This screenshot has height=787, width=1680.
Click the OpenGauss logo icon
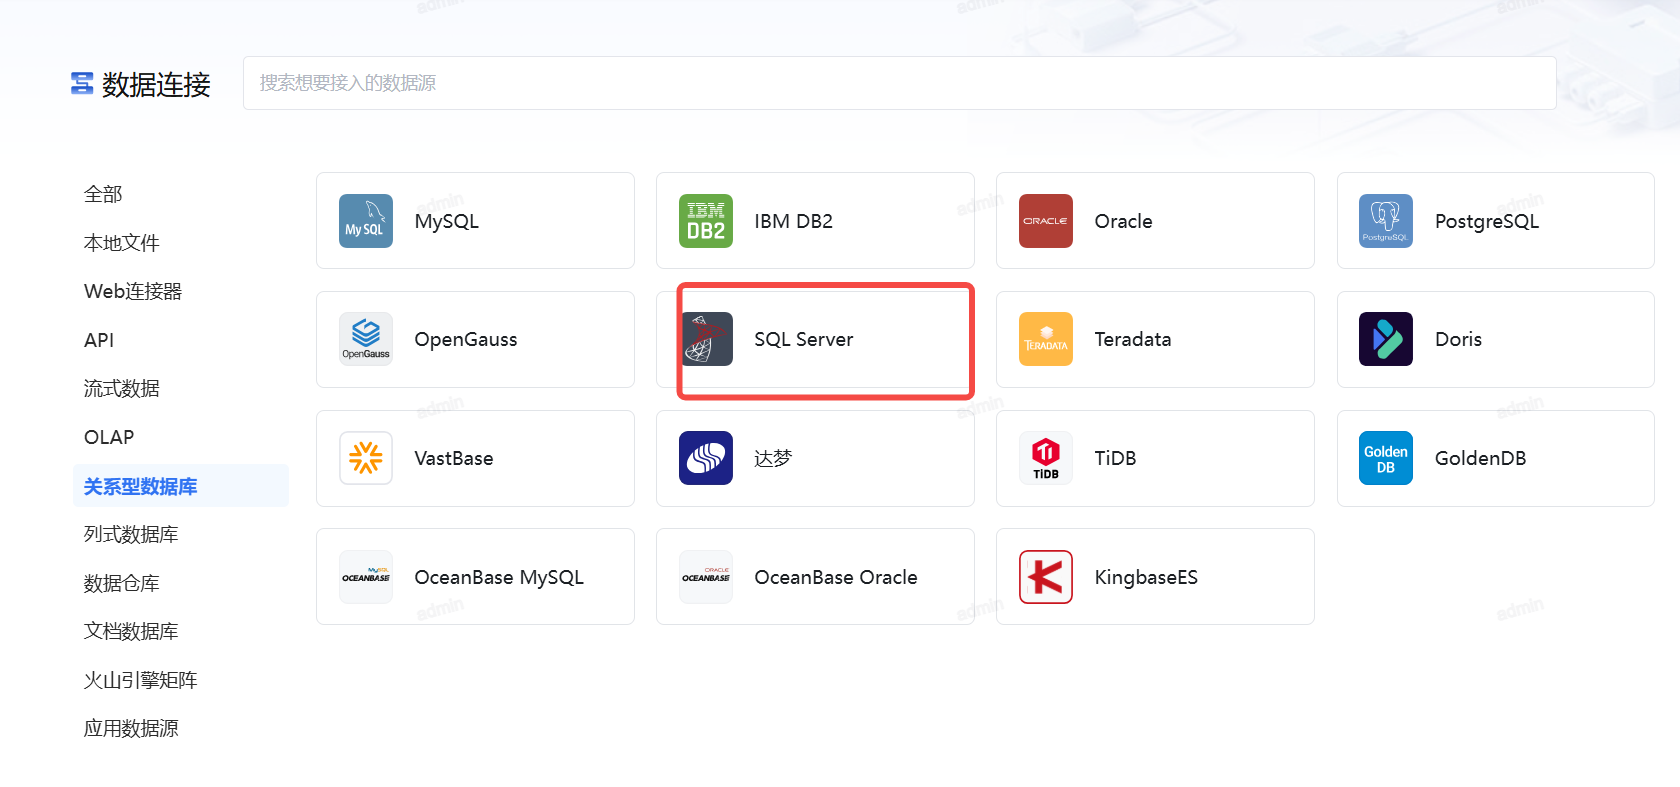point(366,339)
